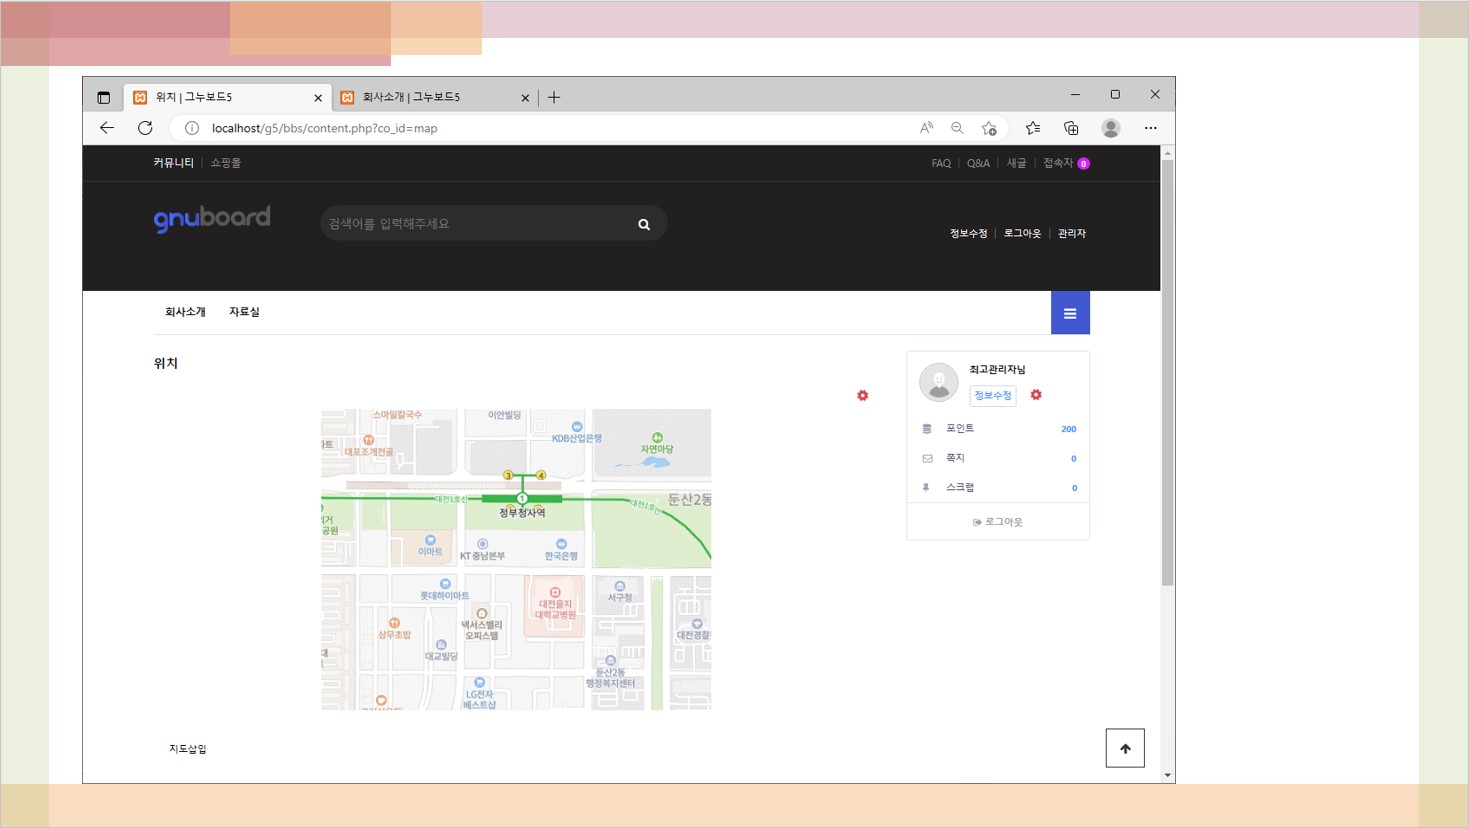Viewport: 1469px width, 828px height.
Task: Click the search magnifier button
Action: 644,224
